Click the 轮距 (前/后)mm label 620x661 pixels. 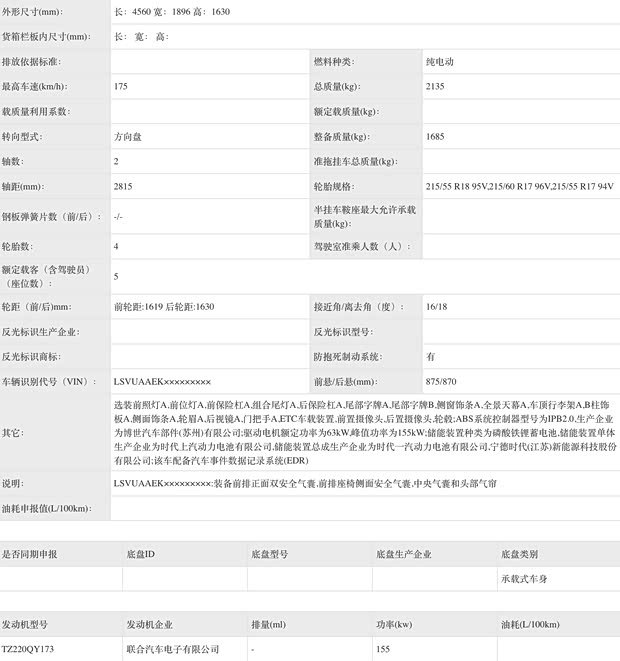(37, 307)
